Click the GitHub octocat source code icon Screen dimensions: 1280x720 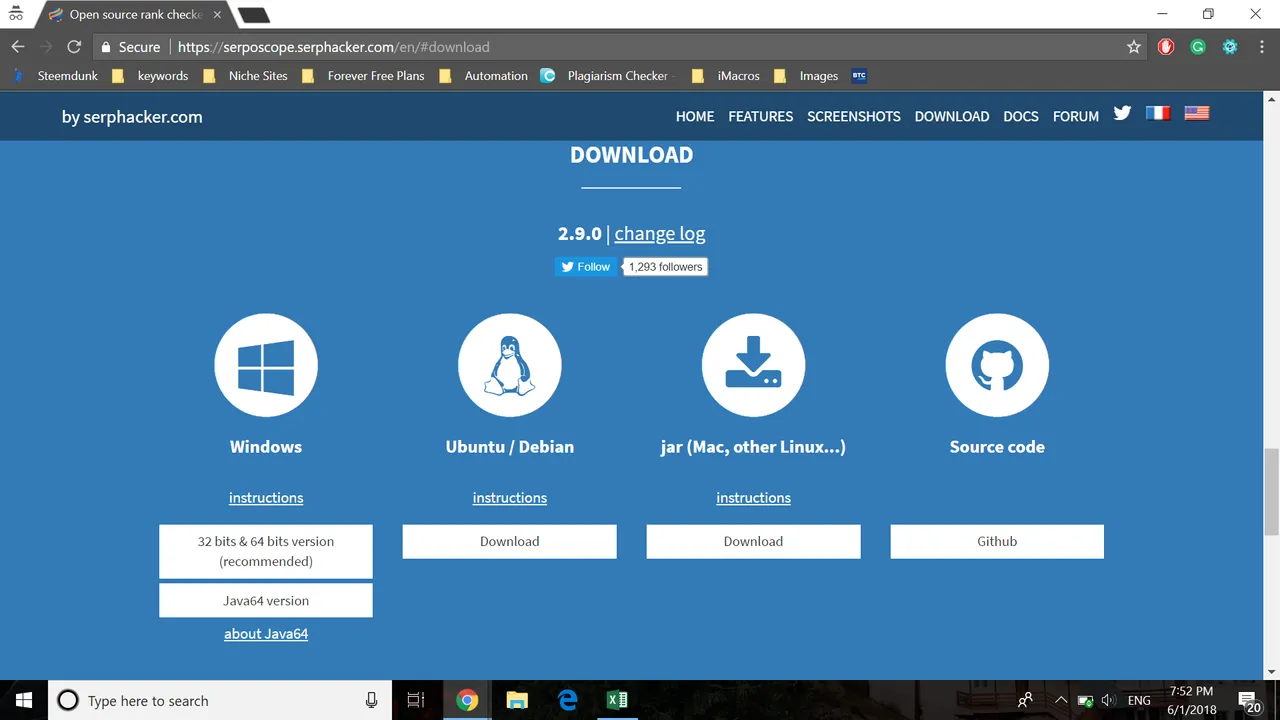(x=997, y=365)
